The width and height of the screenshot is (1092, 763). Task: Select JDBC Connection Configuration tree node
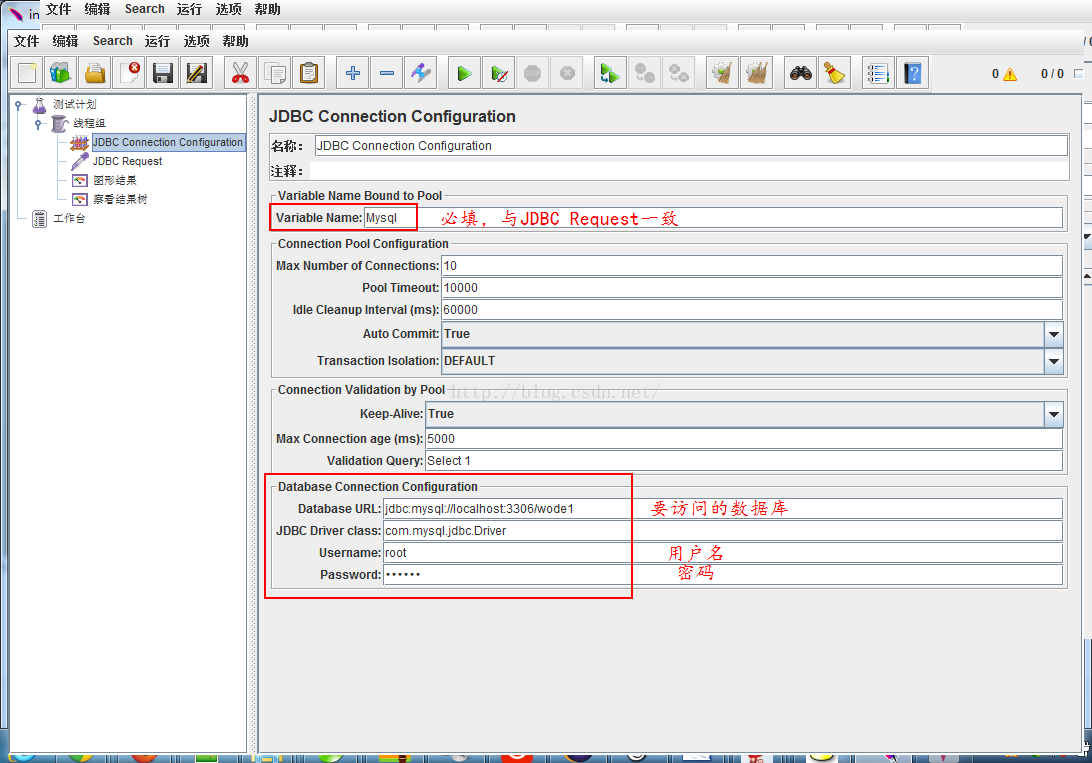[x=168, y=142]
